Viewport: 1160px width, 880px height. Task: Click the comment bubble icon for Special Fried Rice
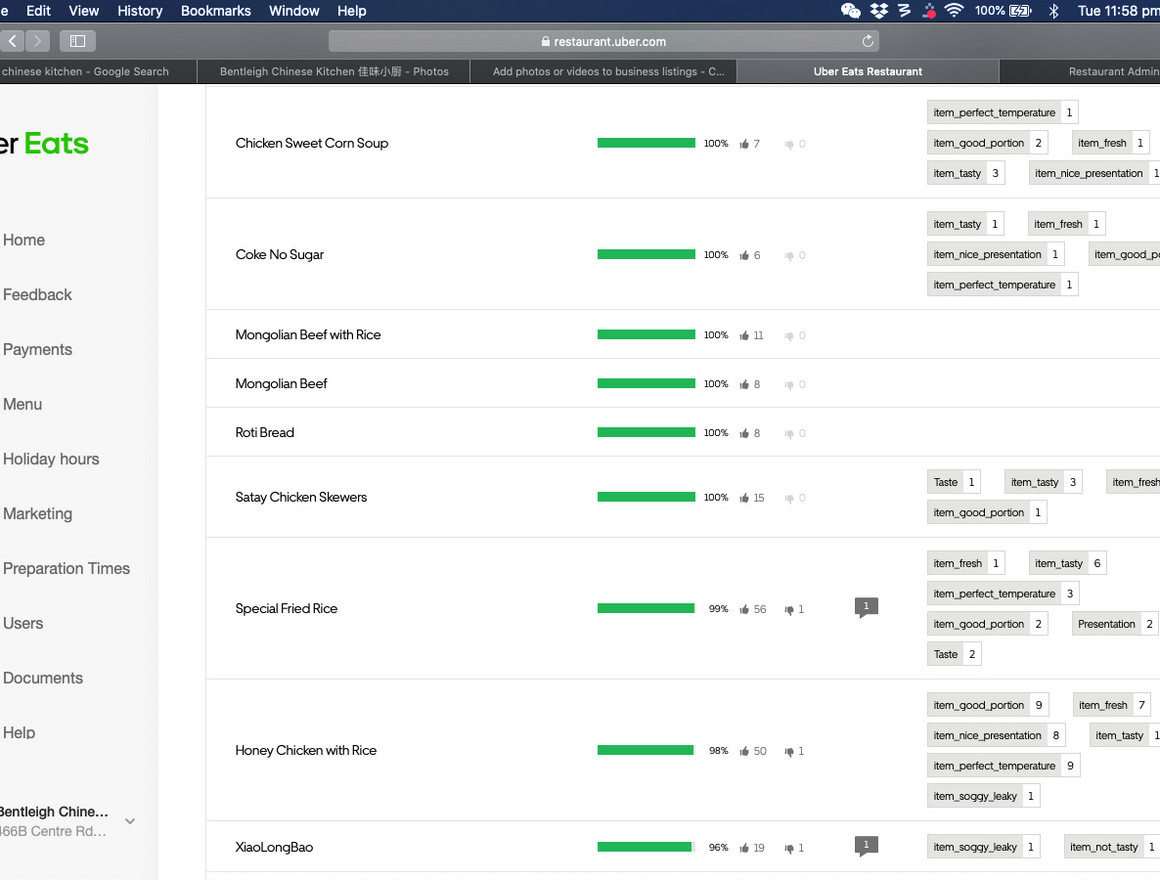click(x=866, y=607)
